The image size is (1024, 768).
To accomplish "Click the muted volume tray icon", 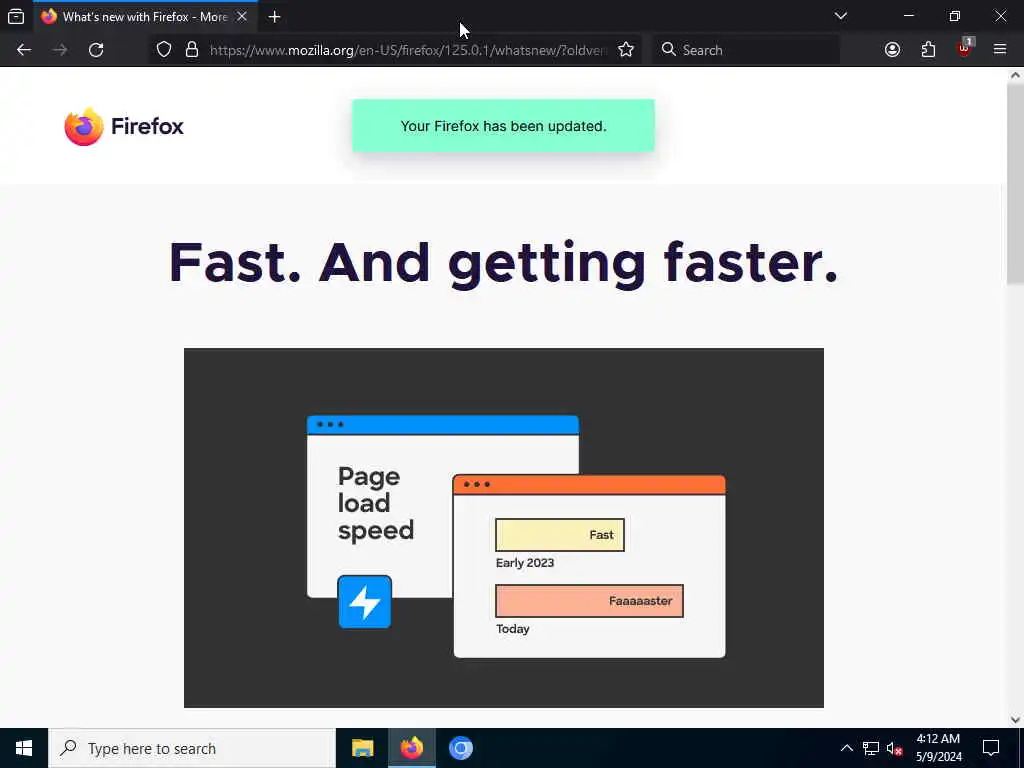I will click(x=895, y=748).
